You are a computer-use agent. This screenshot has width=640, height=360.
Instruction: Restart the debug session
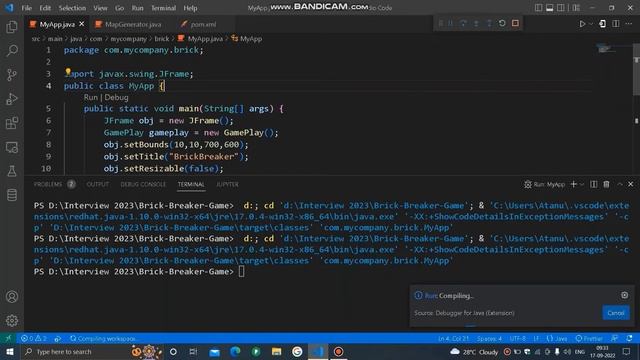click(x=502, y=23)
